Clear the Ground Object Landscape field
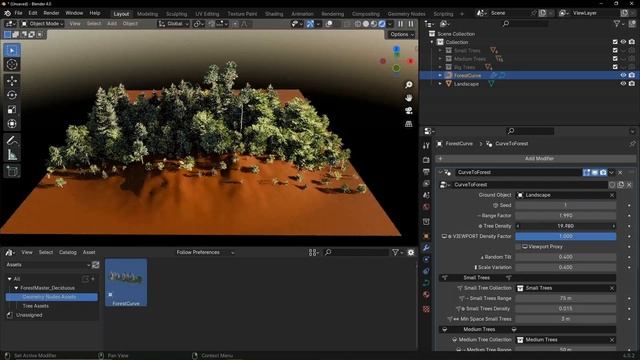The width and height of the screenshot is (640, 360). pos(612,196)
